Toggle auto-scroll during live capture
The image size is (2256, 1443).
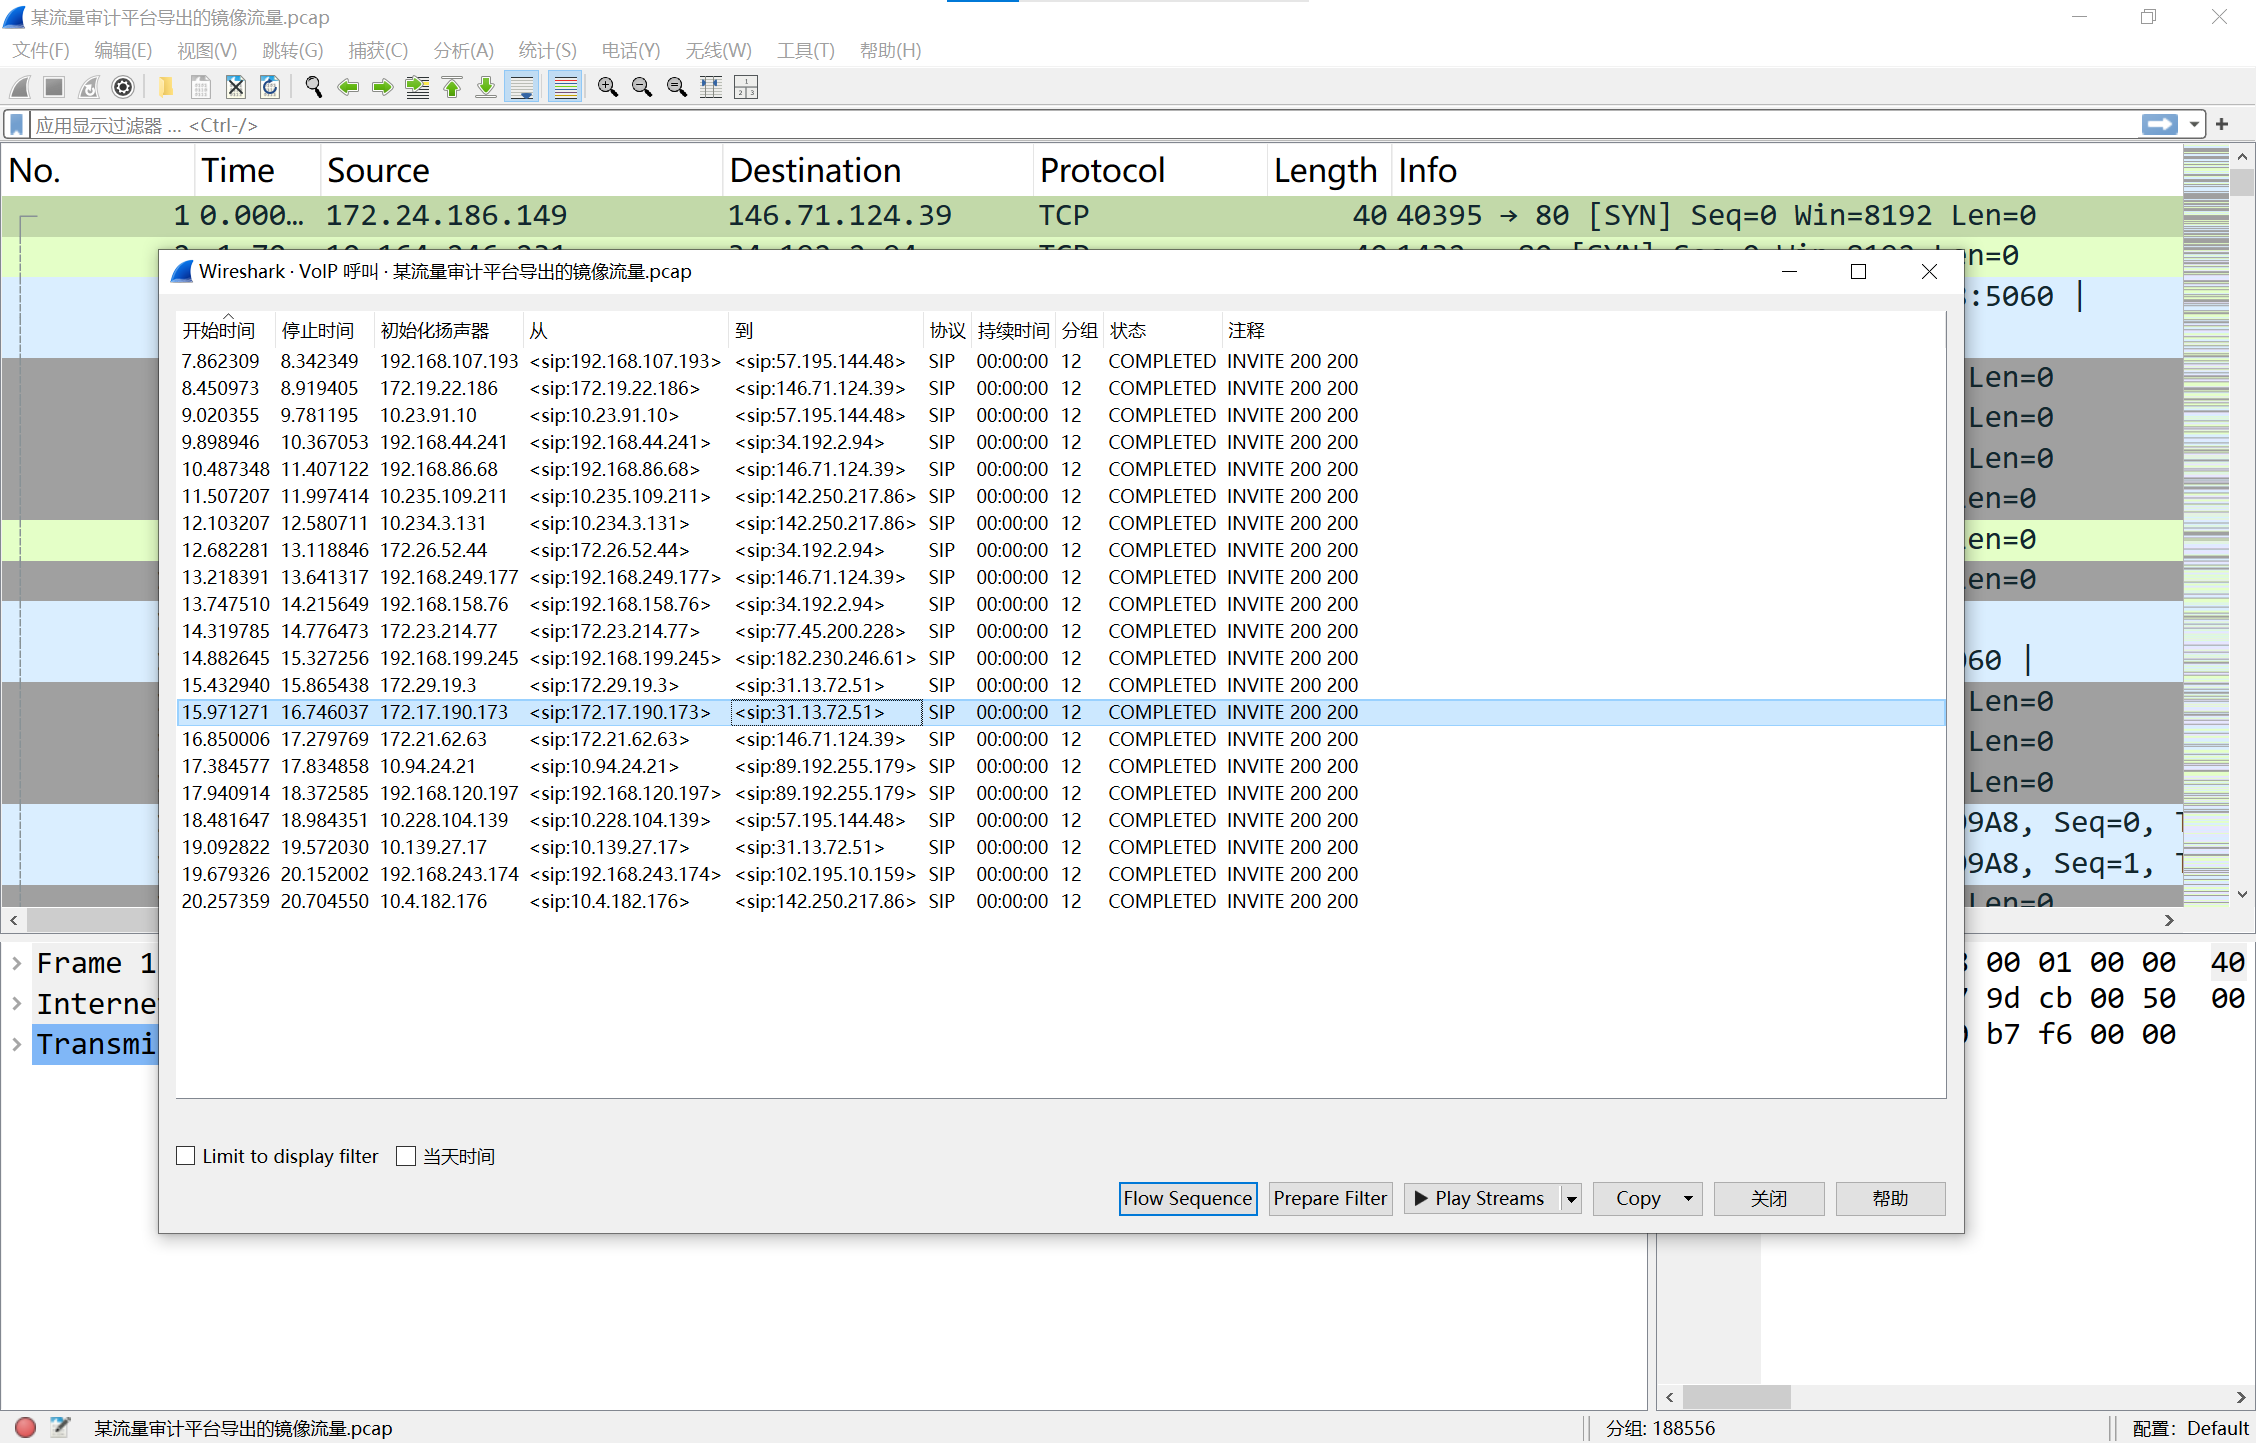522,88
